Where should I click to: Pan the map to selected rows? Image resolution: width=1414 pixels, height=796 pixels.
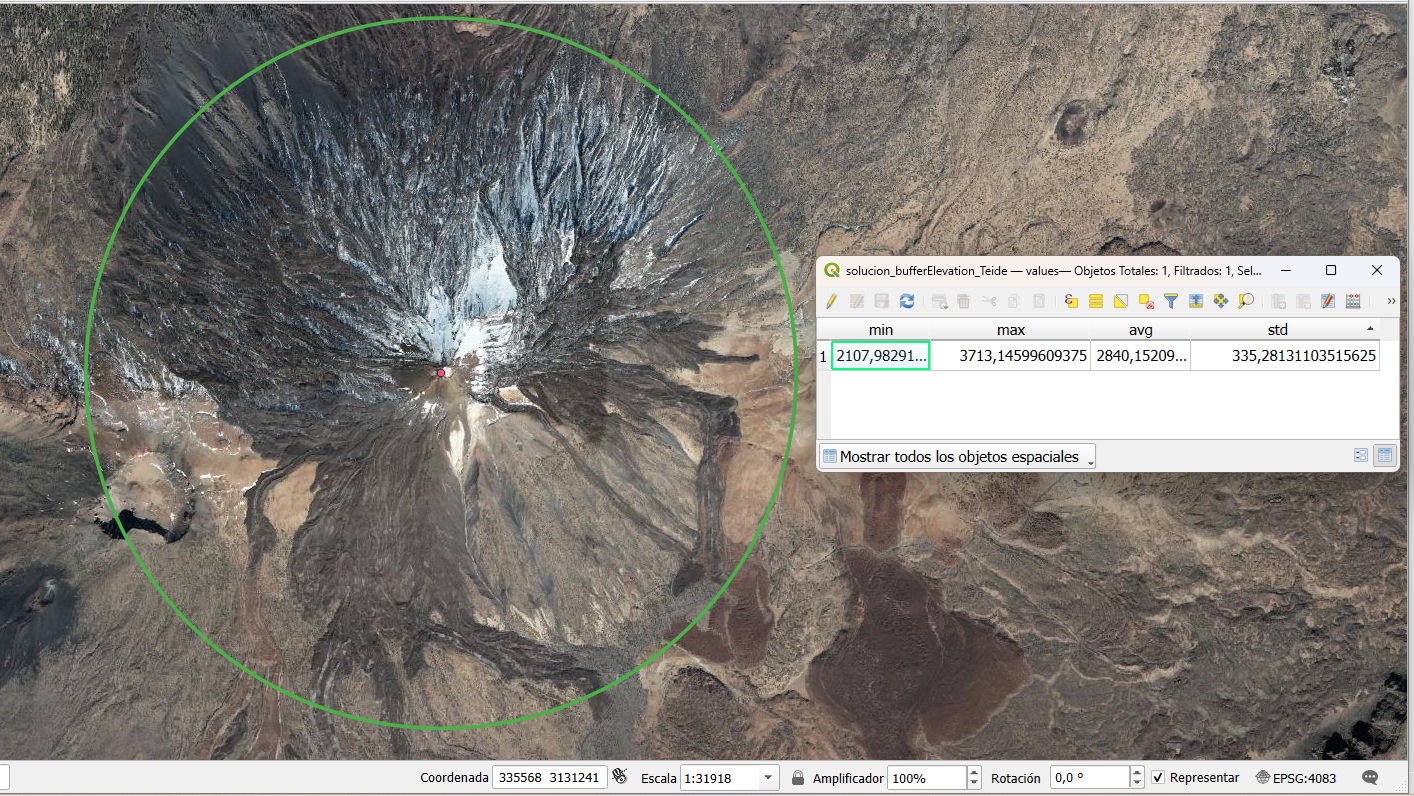[x=1221, y=301]
